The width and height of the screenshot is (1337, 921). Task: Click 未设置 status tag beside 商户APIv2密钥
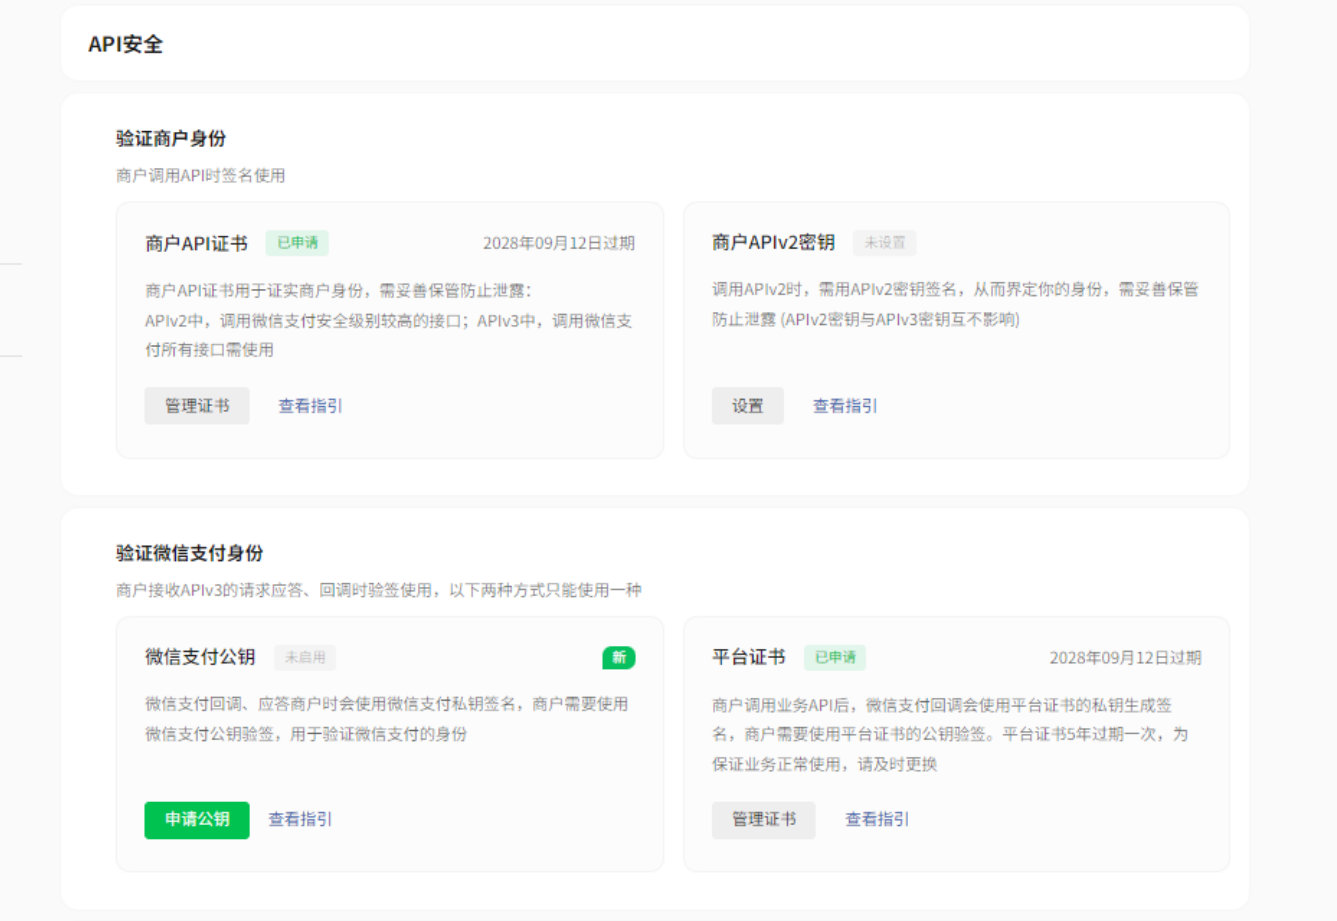click(884, 243)
